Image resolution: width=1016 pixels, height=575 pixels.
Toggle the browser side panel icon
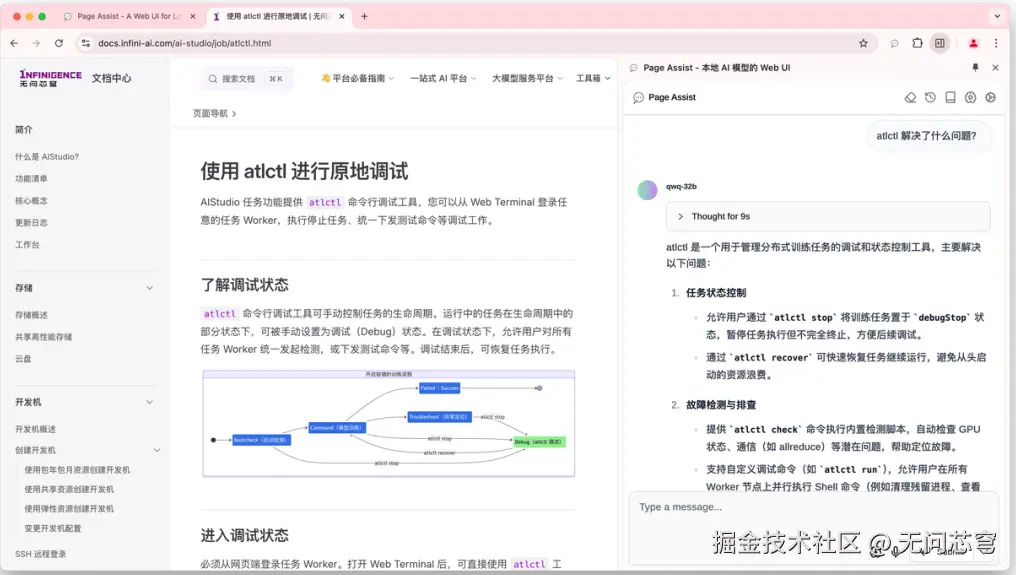[x=940, y=43]
